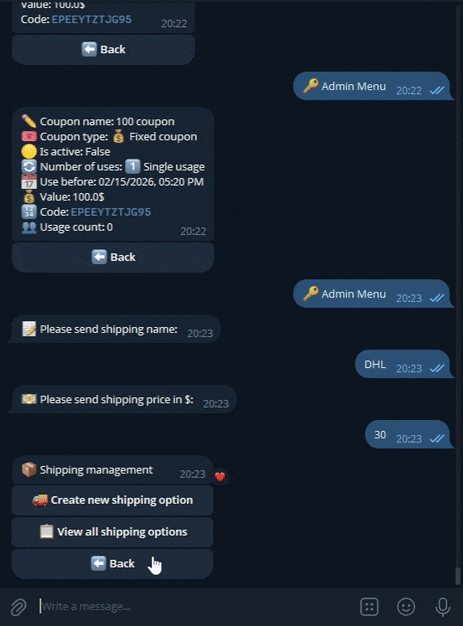Click the microphone voice message icon
Image resolution: width=463 pixels, height=626 pixels.
click(442, 607)
